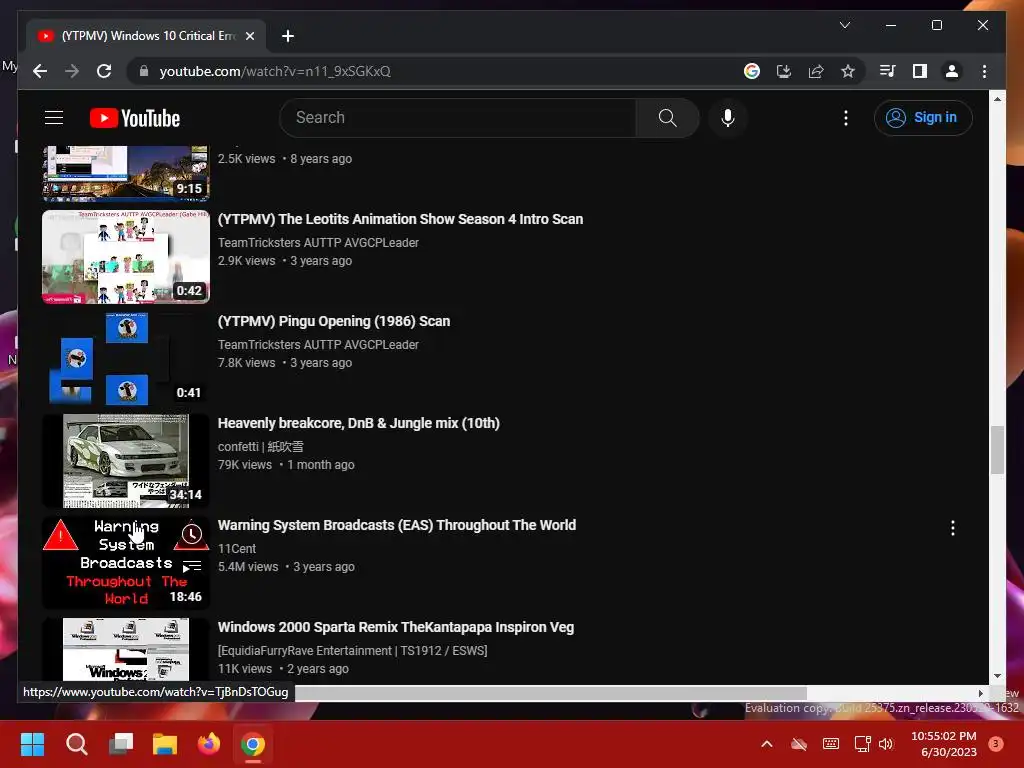Screen dimensions: 1024x768
Task: Open Windows taskbar search
Action: 76,744
